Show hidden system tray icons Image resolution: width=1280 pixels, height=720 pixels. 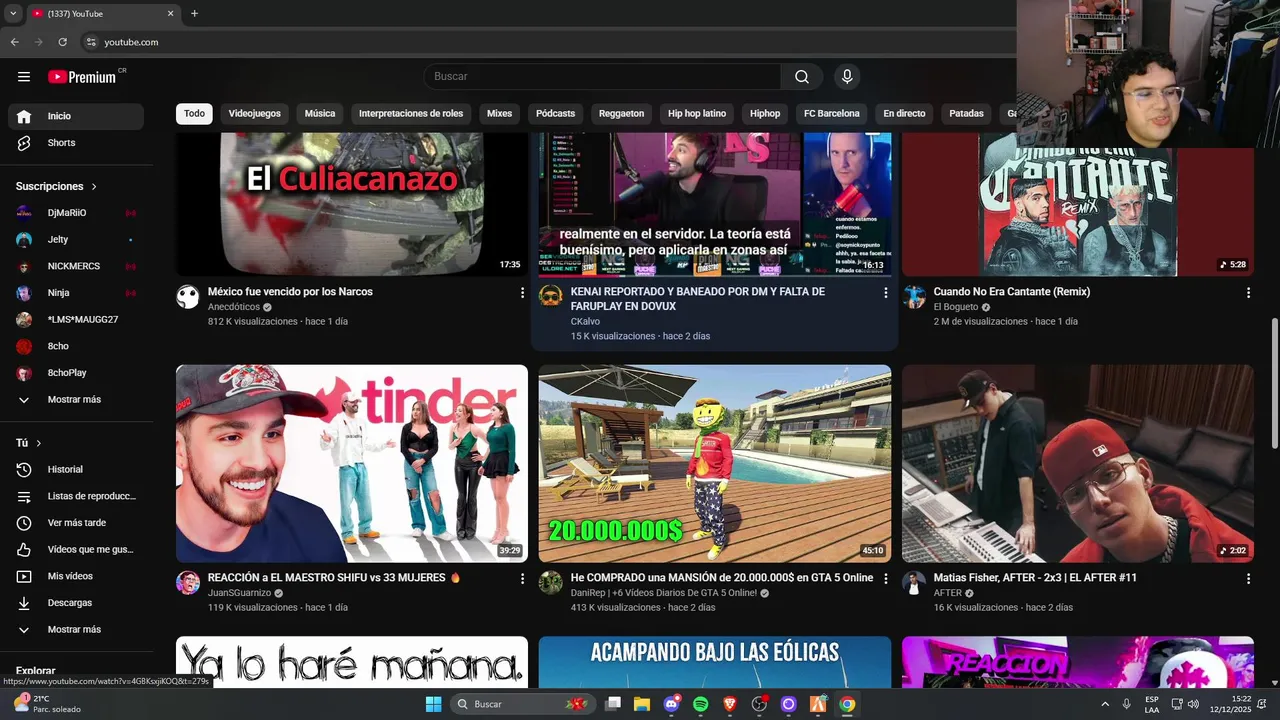(x=1105, y=704)
